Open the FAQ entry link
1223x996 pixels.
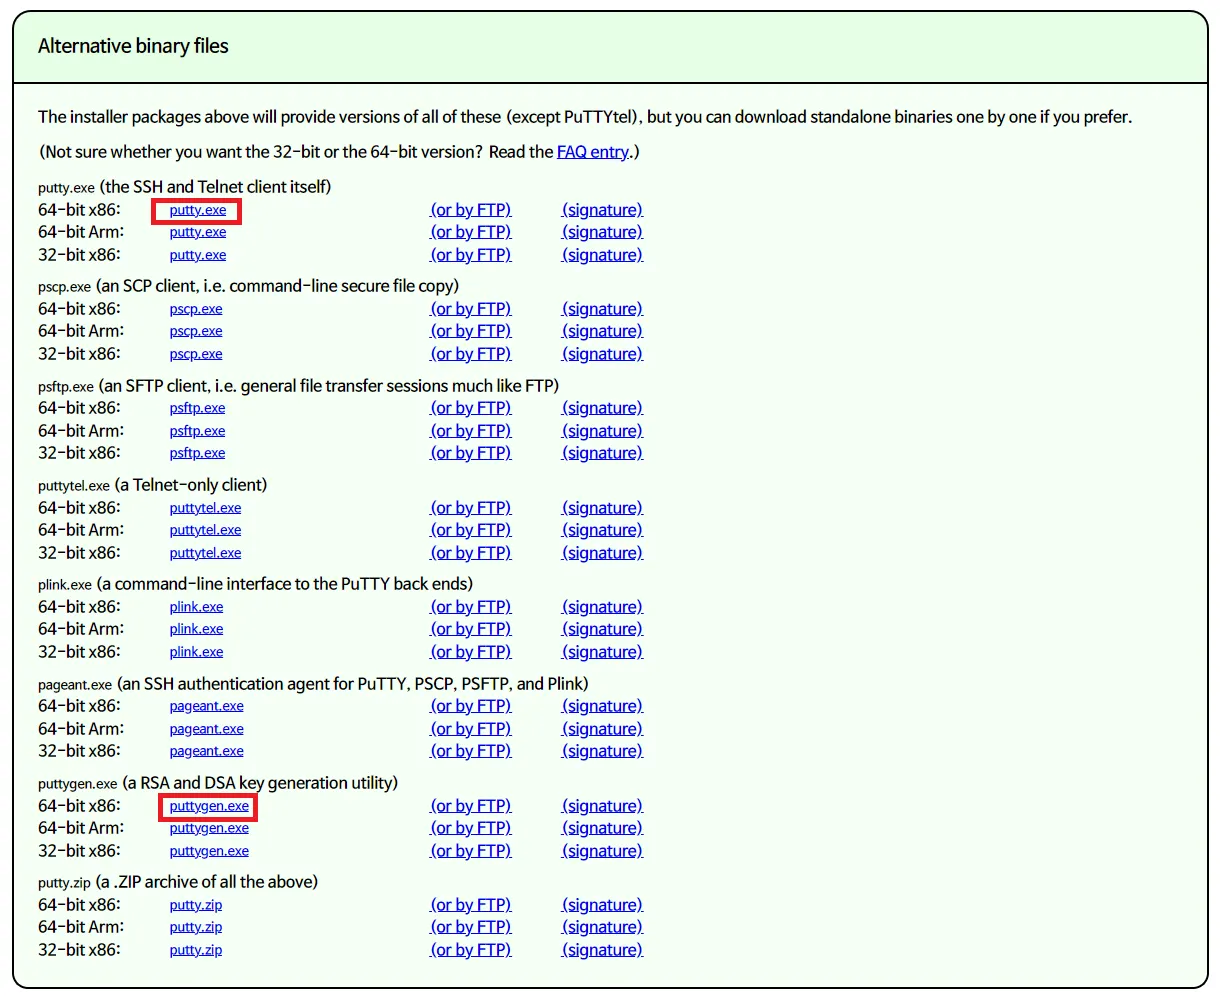click(x=594, y=152)
